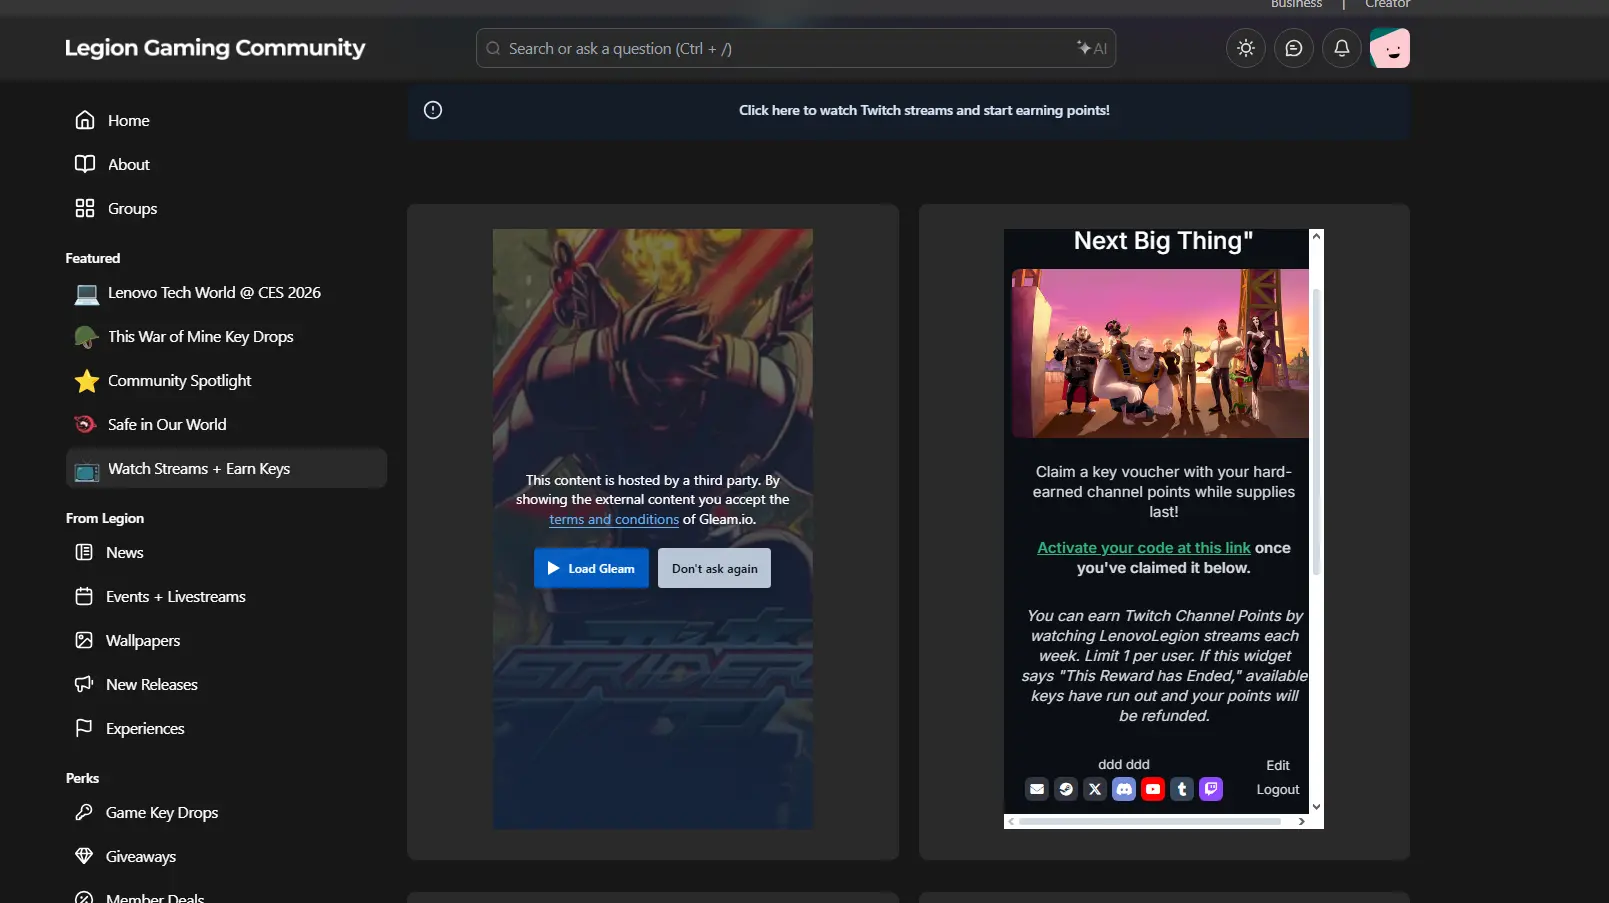Click the Creator link in top bar
Image resolution: width=1609 pixels, height=903 pixels.
tap(1387, 4)
